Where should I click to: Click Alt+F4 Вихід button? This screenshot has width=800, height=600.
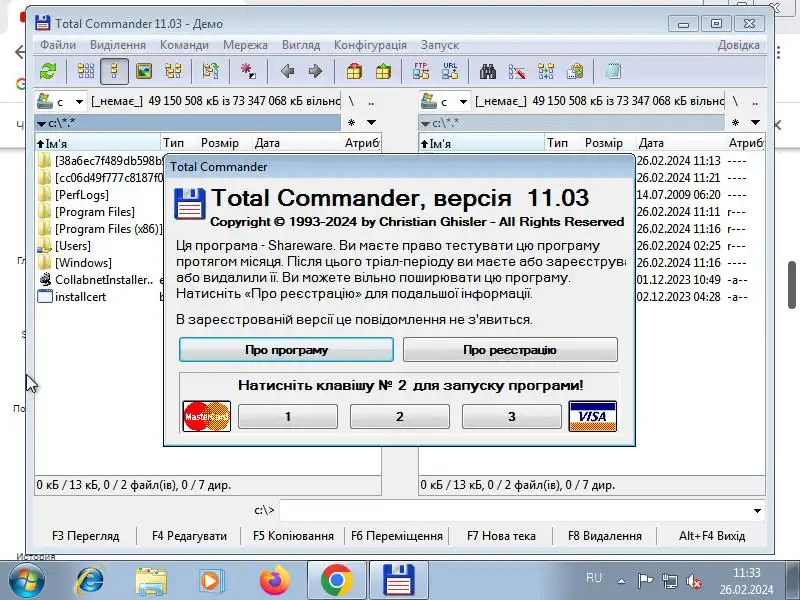pos(712,536)
